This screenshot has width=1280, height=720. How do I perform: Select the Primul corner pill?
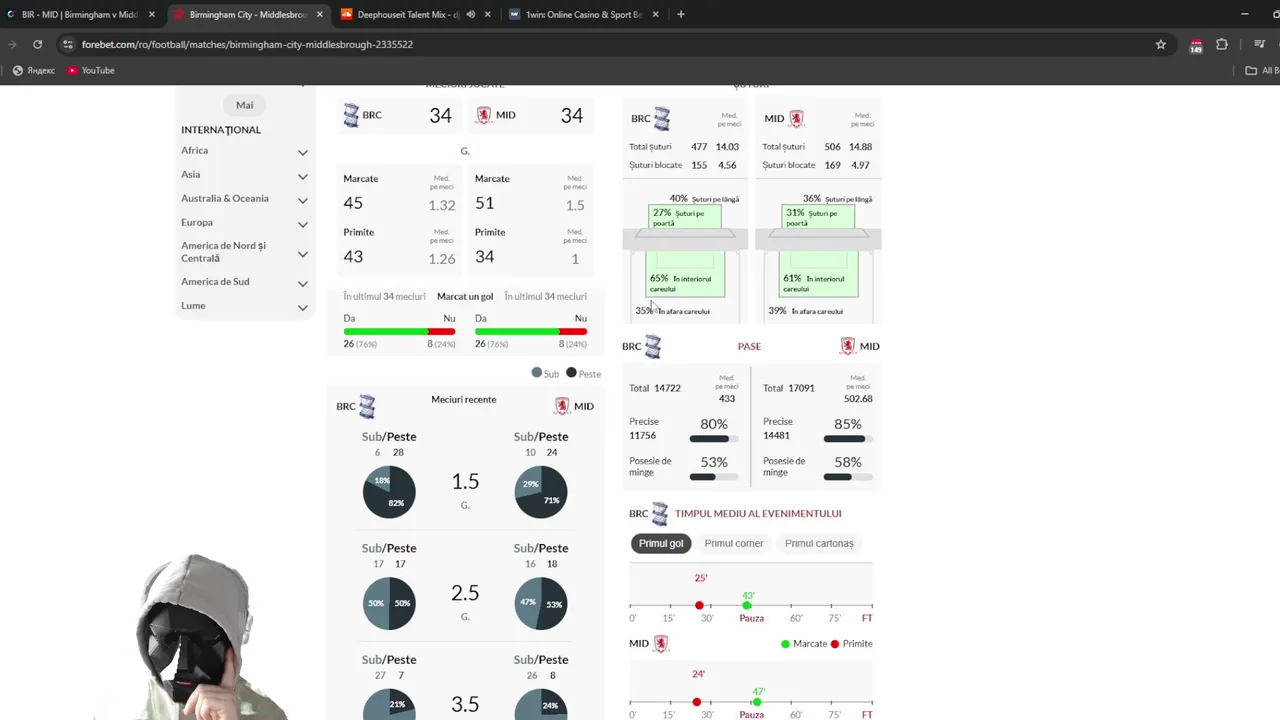pyautogui.click(x=734, y=543)
